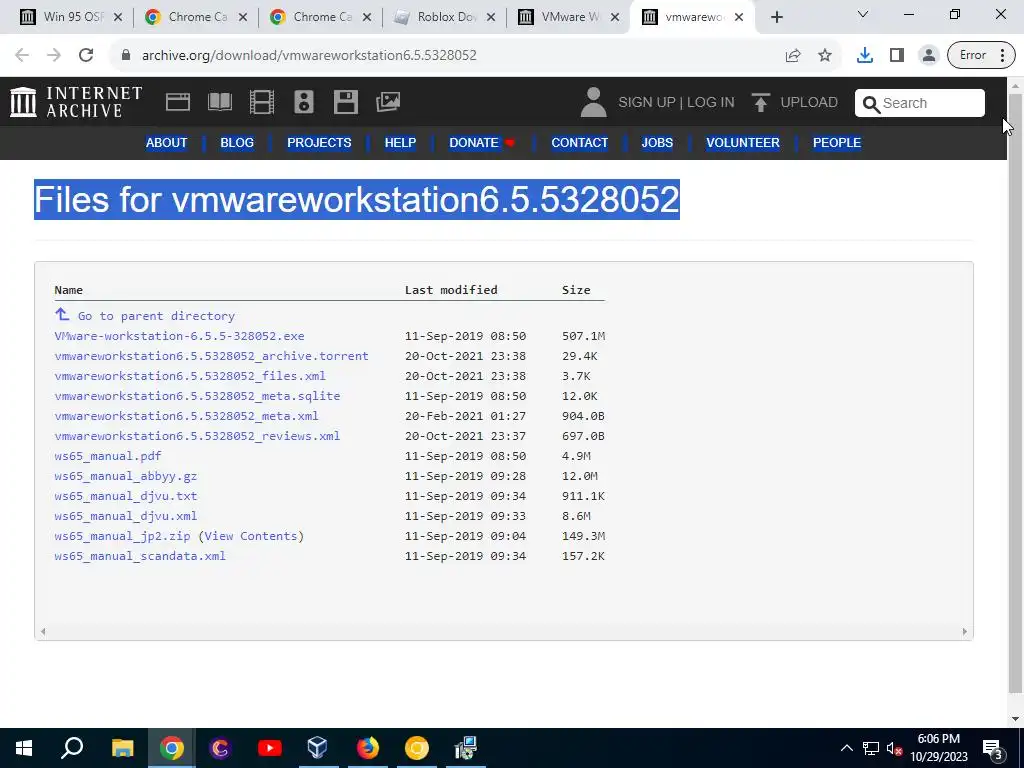This screenshot has width=1024, height=768.
Task: Go back with browser back arrow
Action: [x=22, y=55]
